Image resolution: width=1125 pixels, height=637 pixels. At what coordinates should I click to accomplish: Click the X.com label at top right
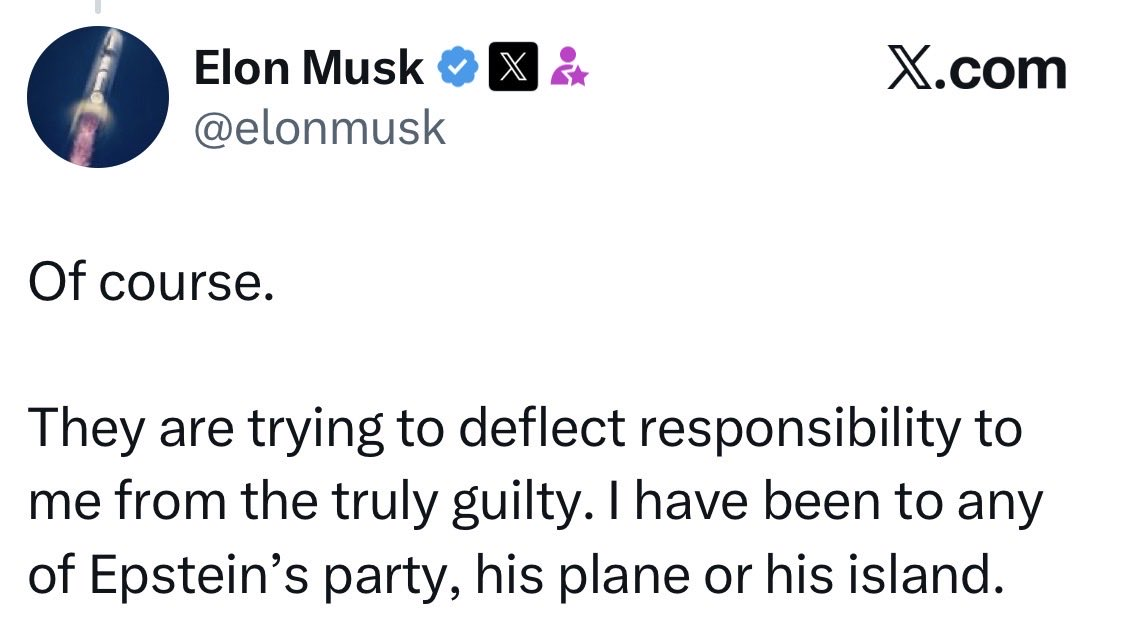pyautogui.click(x=976, y=69)
